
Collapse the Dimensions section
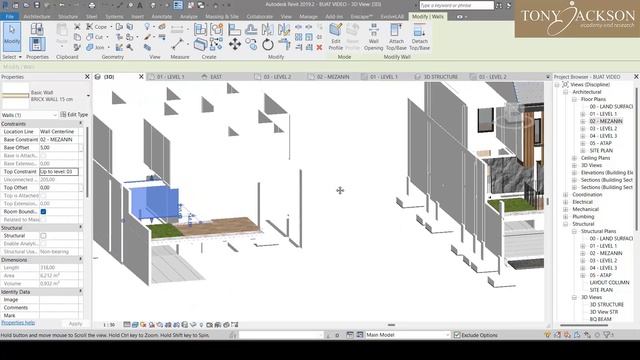pyautogui.click(x=80, y=260)
